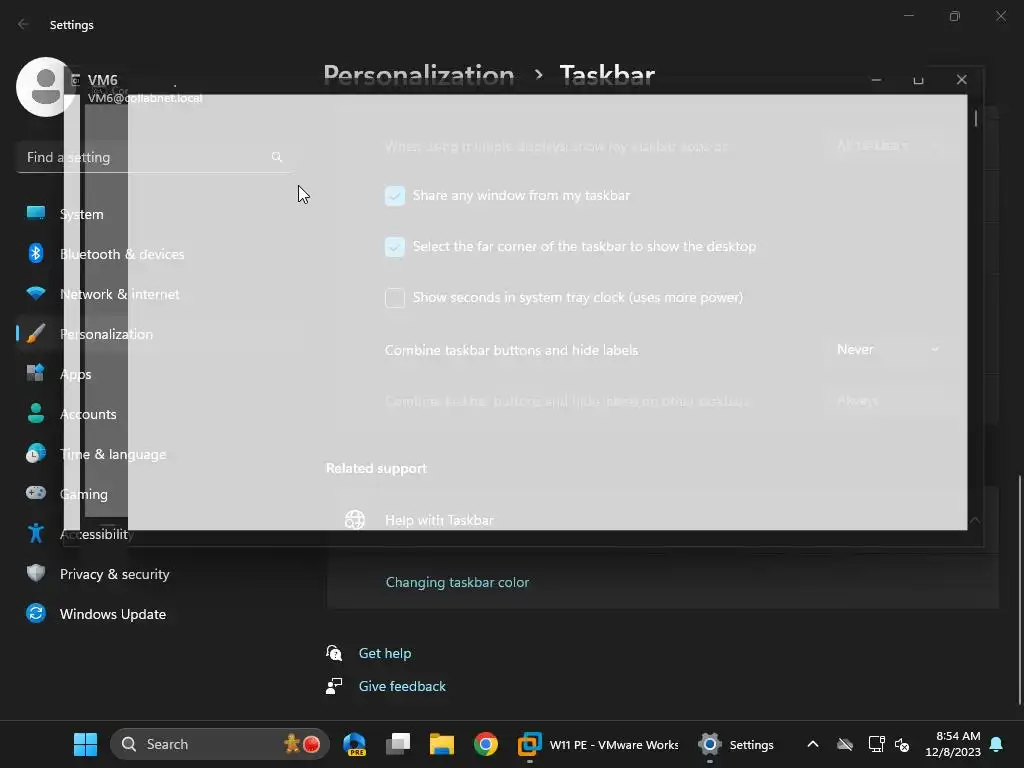Open the Give feedback link
The image size is (1024, 768).
point(402,686)
